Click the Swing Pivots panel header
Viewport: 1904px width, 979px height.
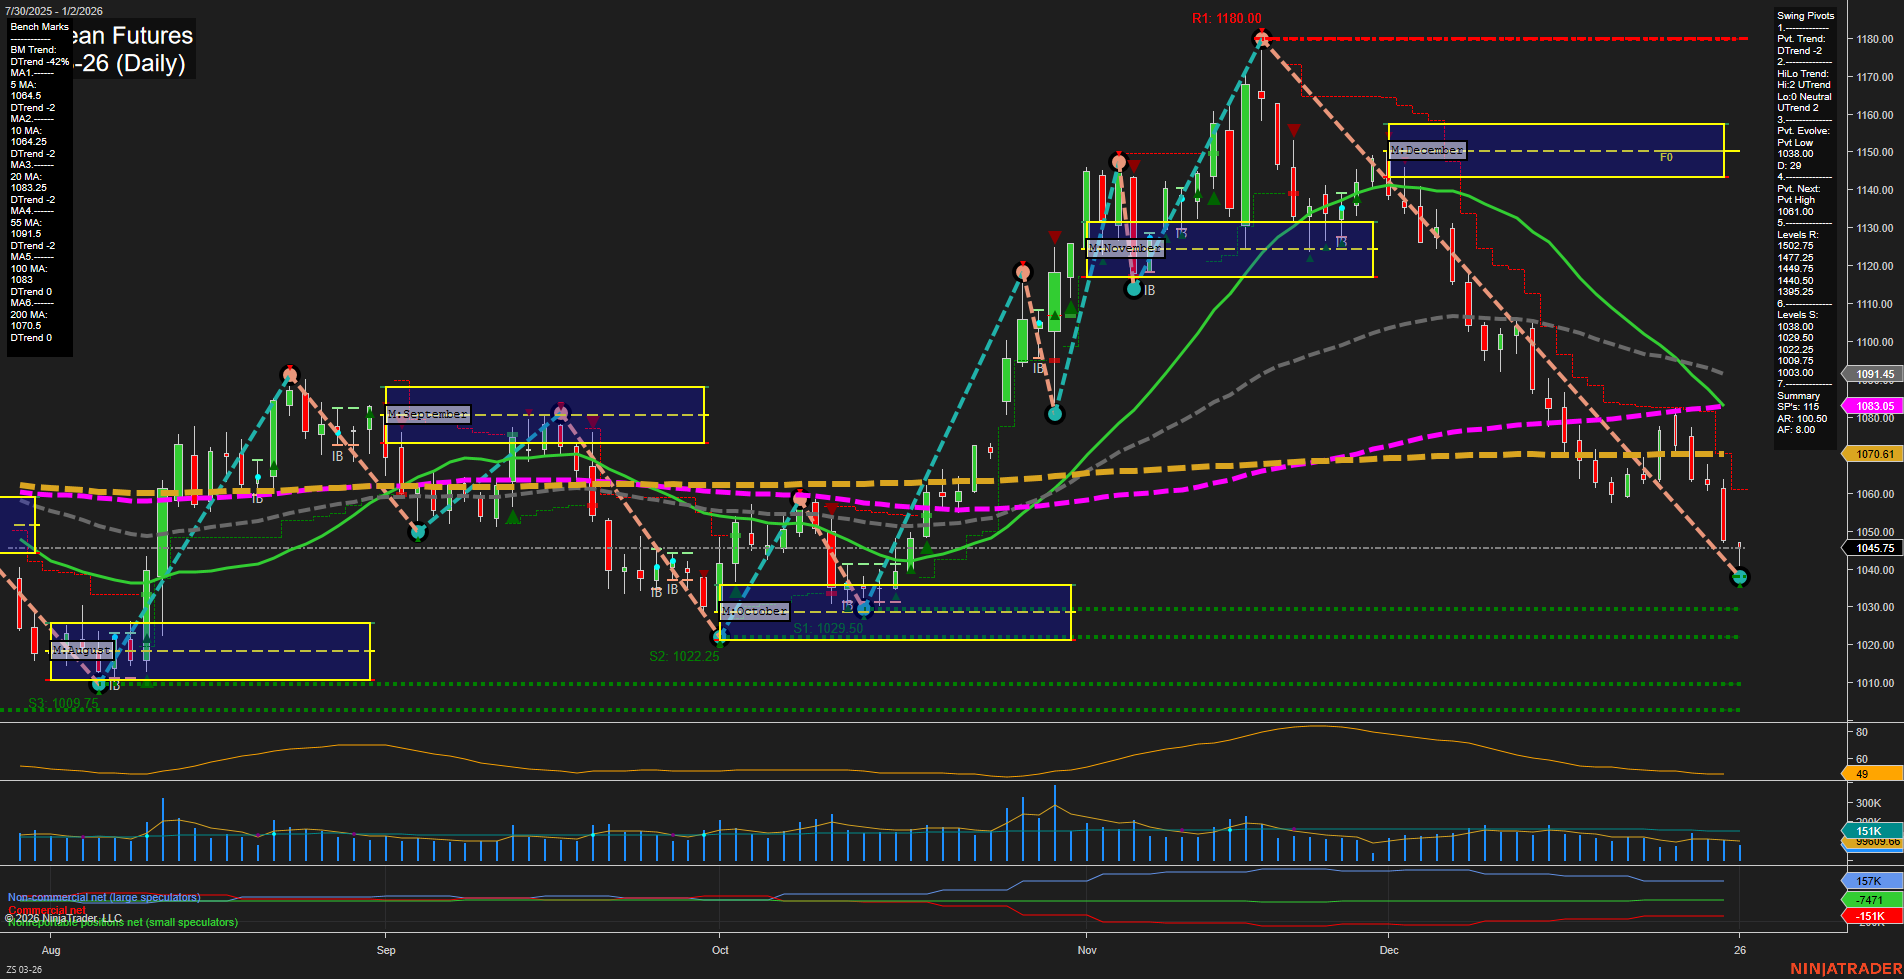pyautogui.click(x=1806, y=15)
